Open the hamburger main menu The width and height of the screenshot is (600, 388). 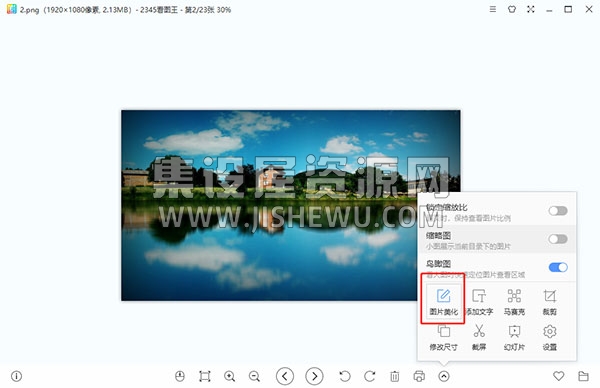click(493, 9)
